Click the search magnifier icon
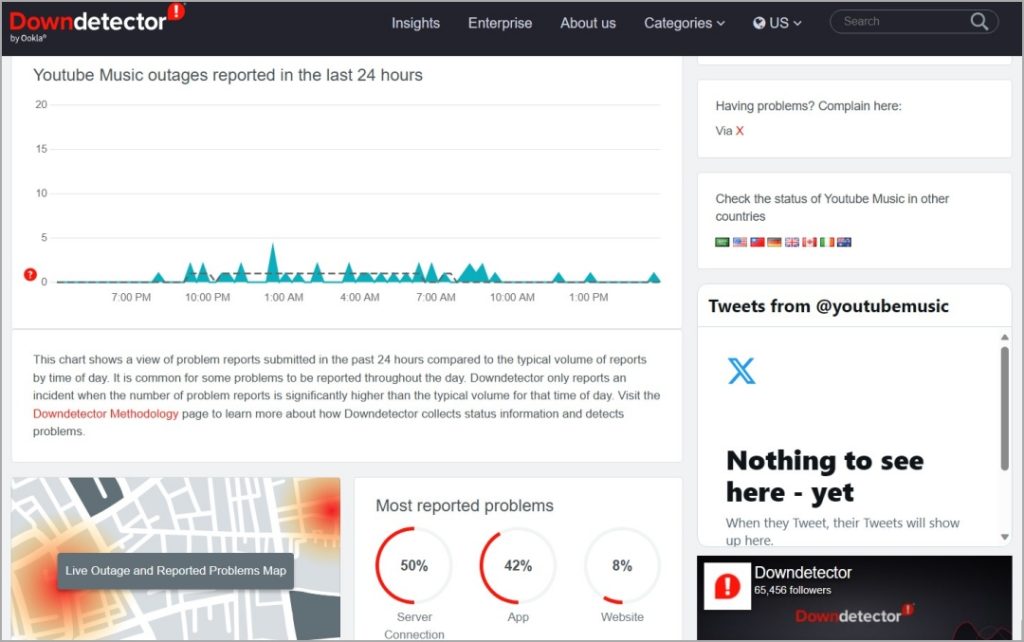This screenshot has width=1024, height=642. tap(979, 22)
